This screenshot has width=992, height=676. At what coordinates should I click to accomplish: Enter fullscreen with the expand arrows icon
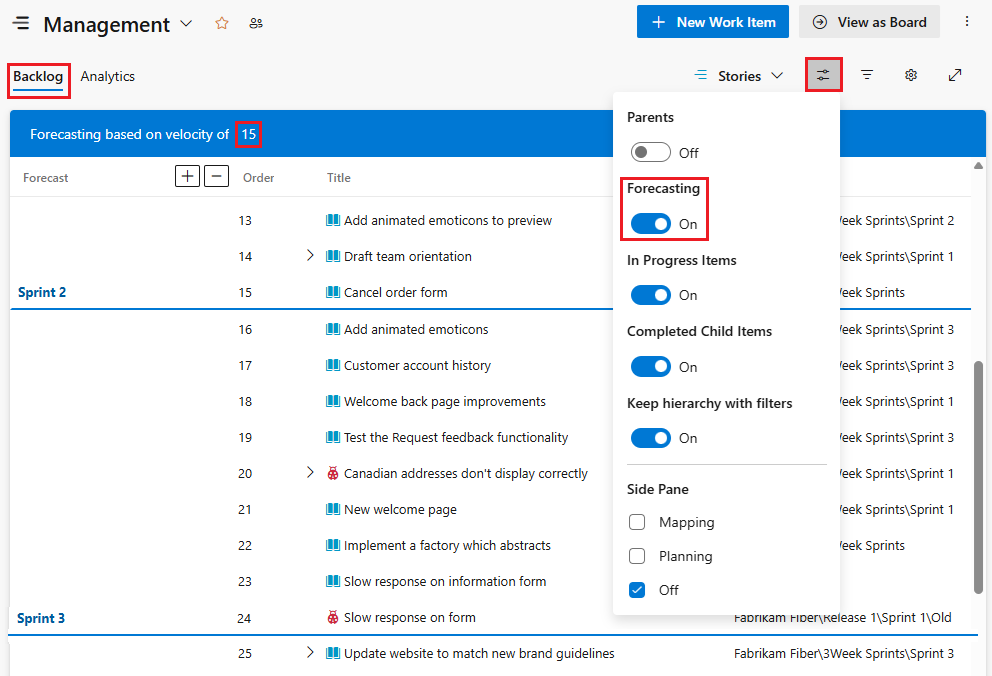tap(955, 74)
